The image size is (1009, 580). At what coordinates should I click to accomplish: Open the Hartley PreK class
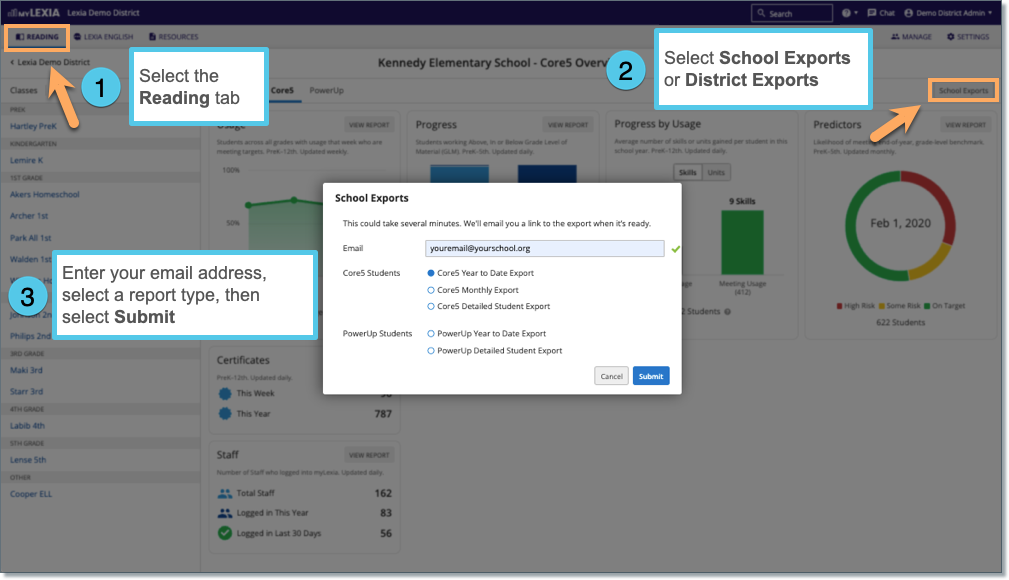33,126
